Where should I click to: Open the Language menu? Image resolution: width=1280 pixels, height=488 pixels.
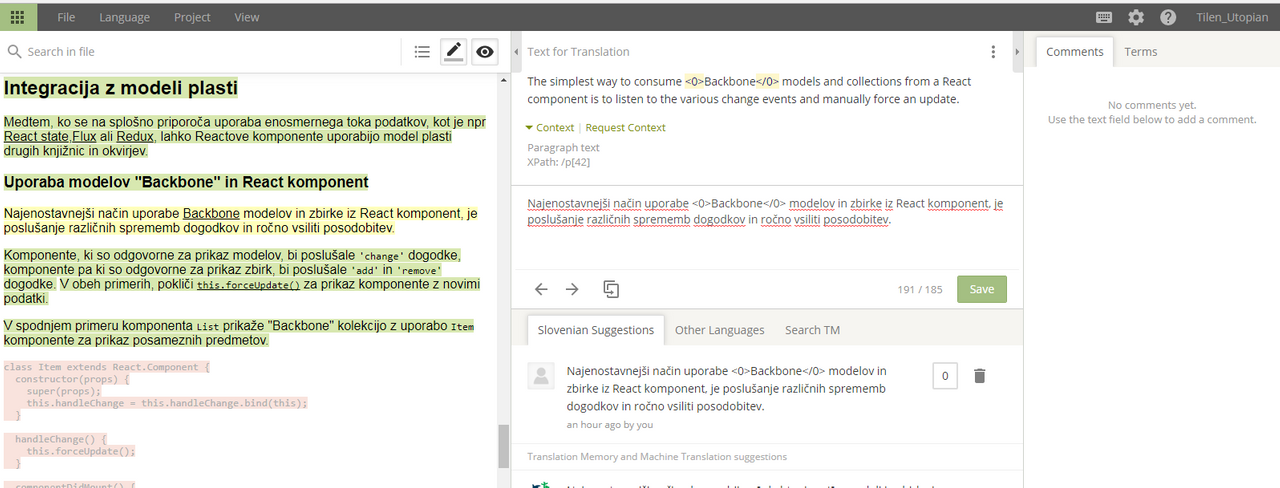tap(124, 17)
